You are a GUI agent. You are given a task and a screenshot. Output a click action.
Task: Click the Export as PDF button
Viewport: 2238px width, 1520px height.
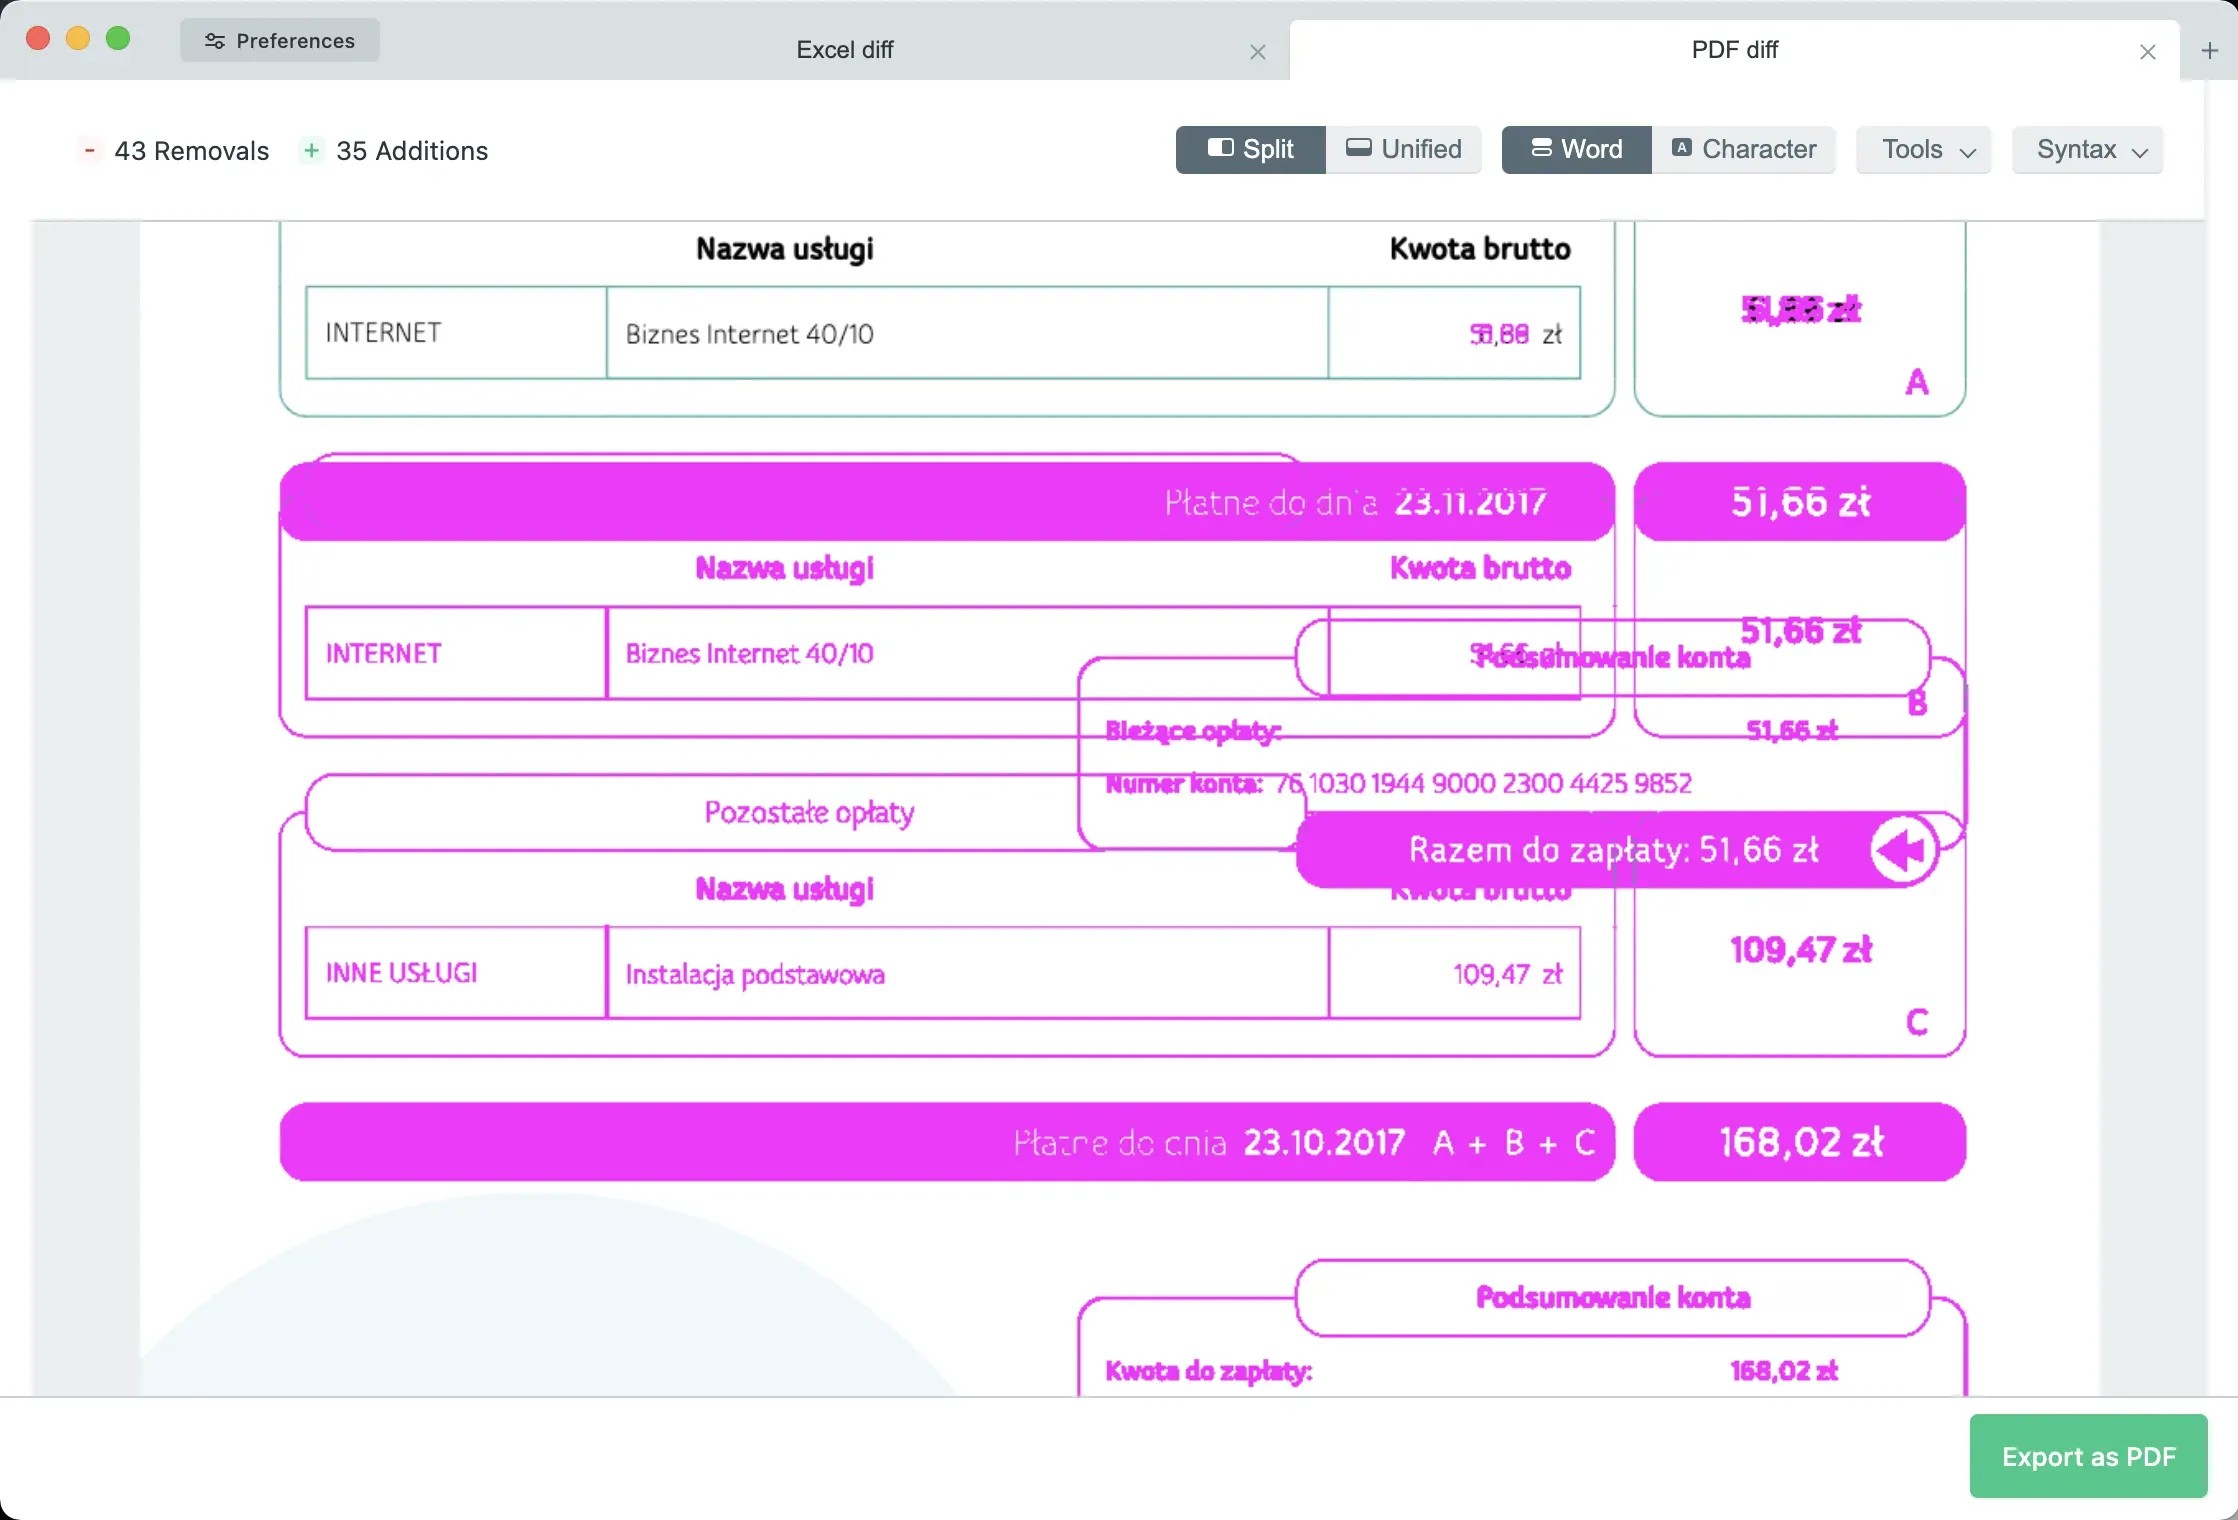2088,1456
